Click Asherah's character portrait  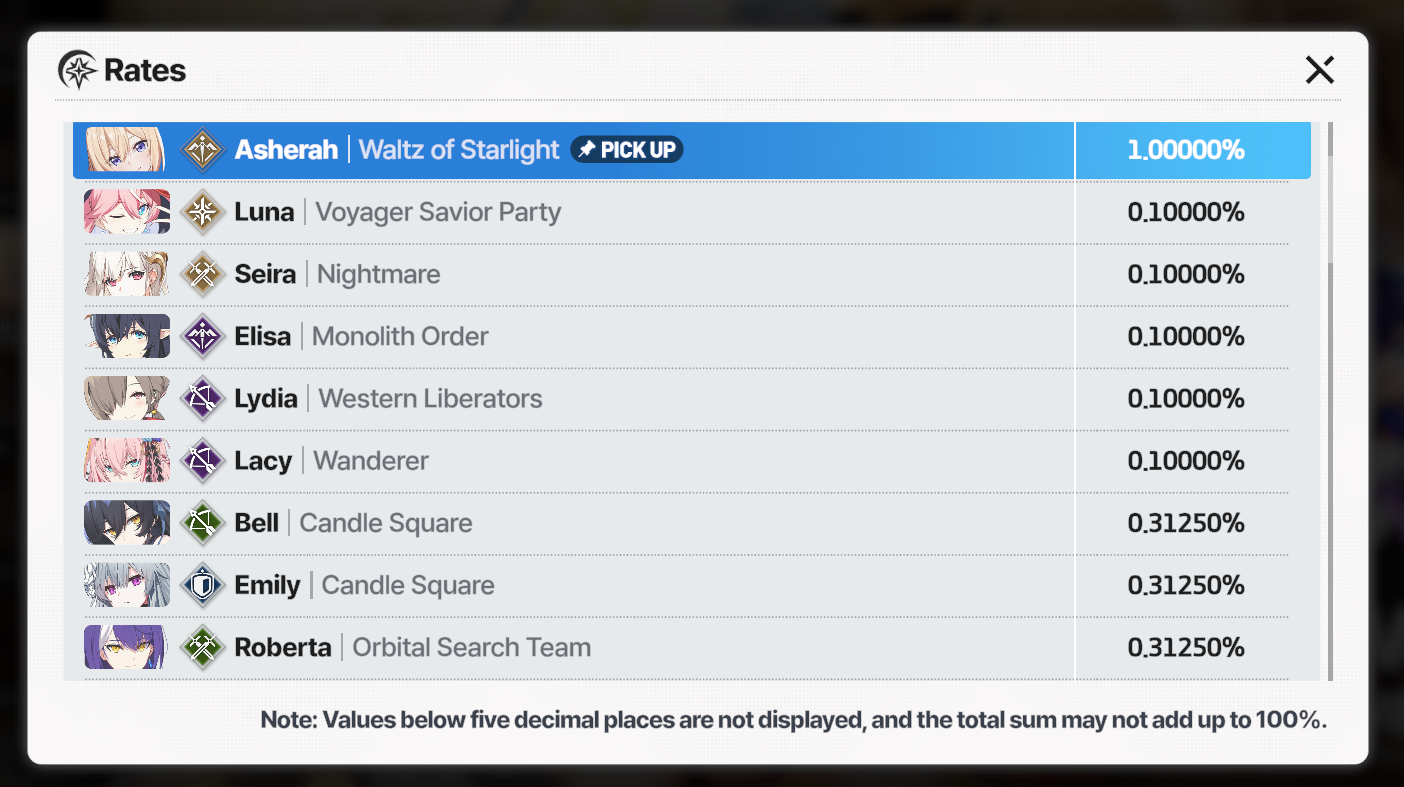click(x=126, y=150)
